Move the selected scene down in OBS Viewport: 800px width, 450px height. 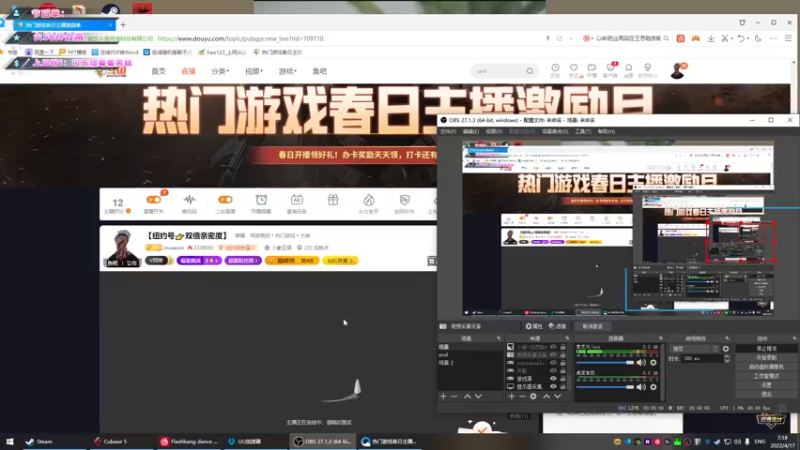[478, 396]
